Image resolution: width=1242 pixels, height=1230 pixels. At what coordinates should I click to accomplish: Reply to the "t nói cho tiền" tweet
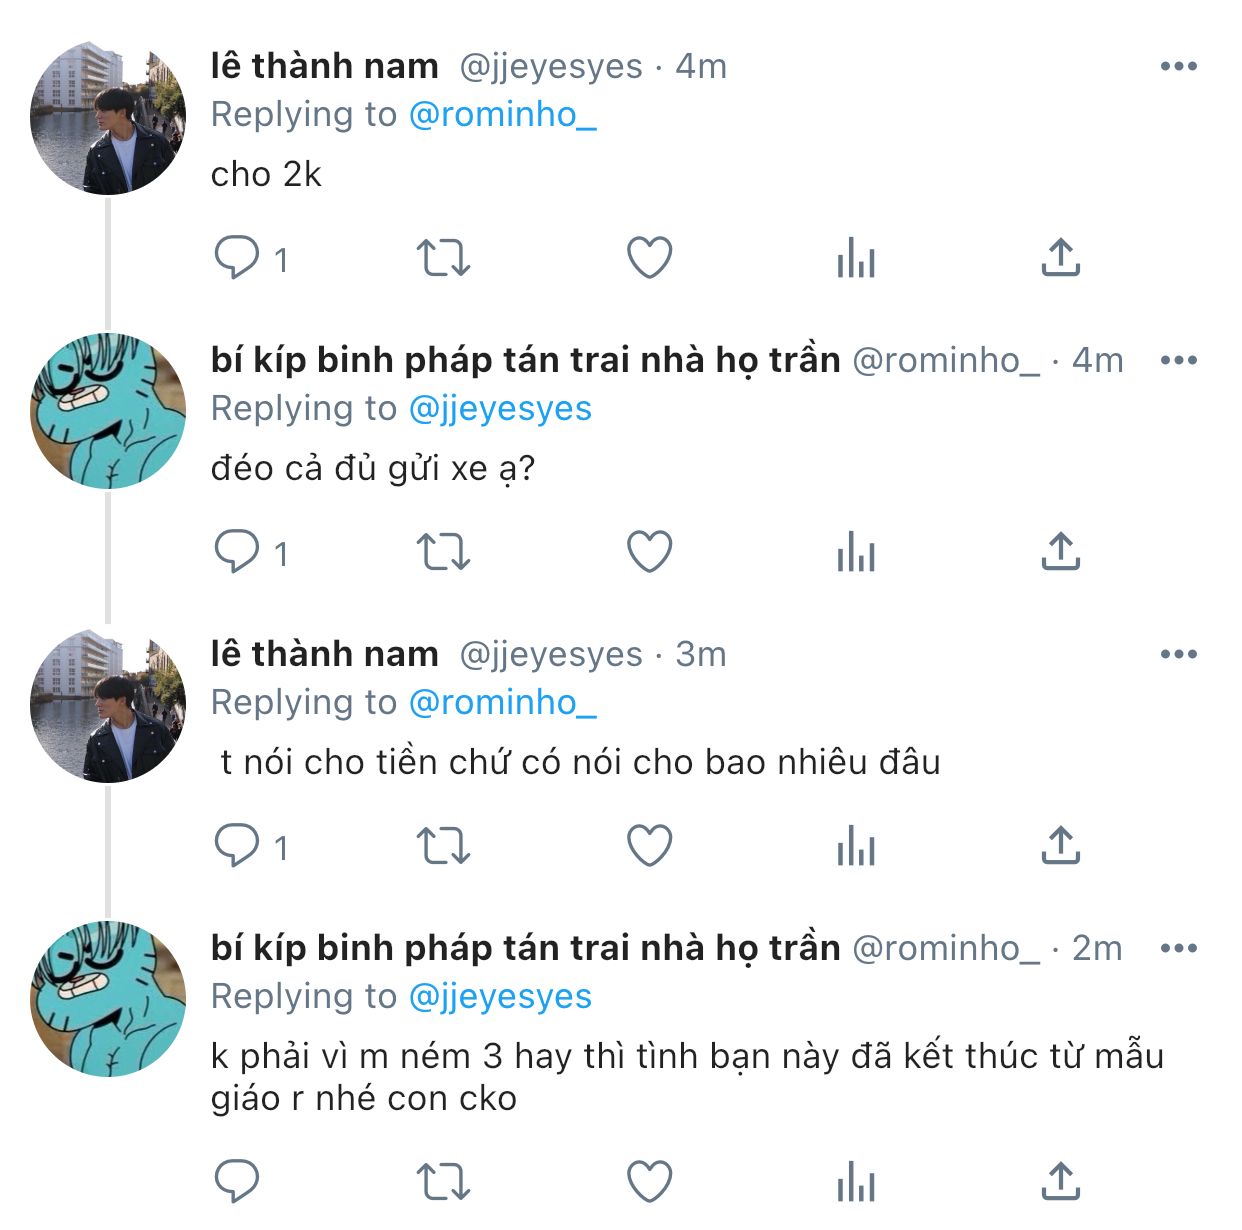pos(237,846)
